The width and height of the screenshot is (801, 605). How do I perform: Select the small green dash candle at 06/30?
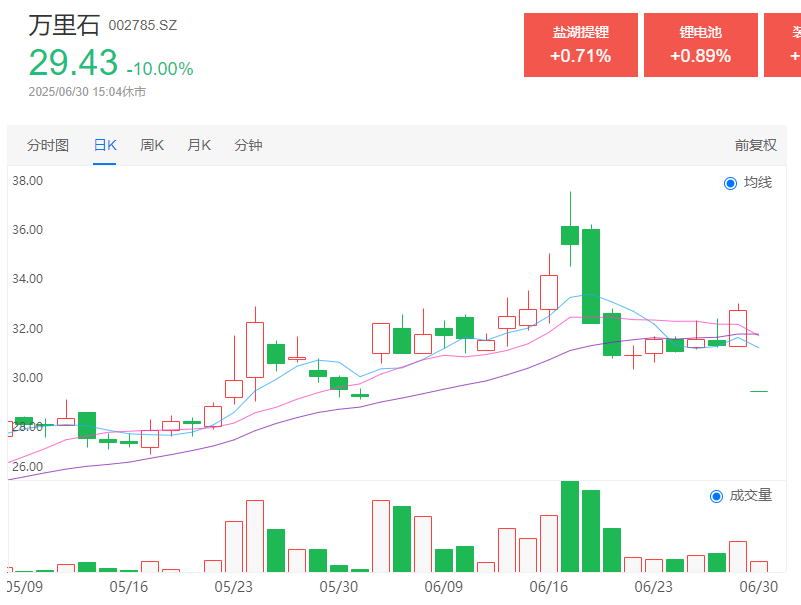point(759,391)
